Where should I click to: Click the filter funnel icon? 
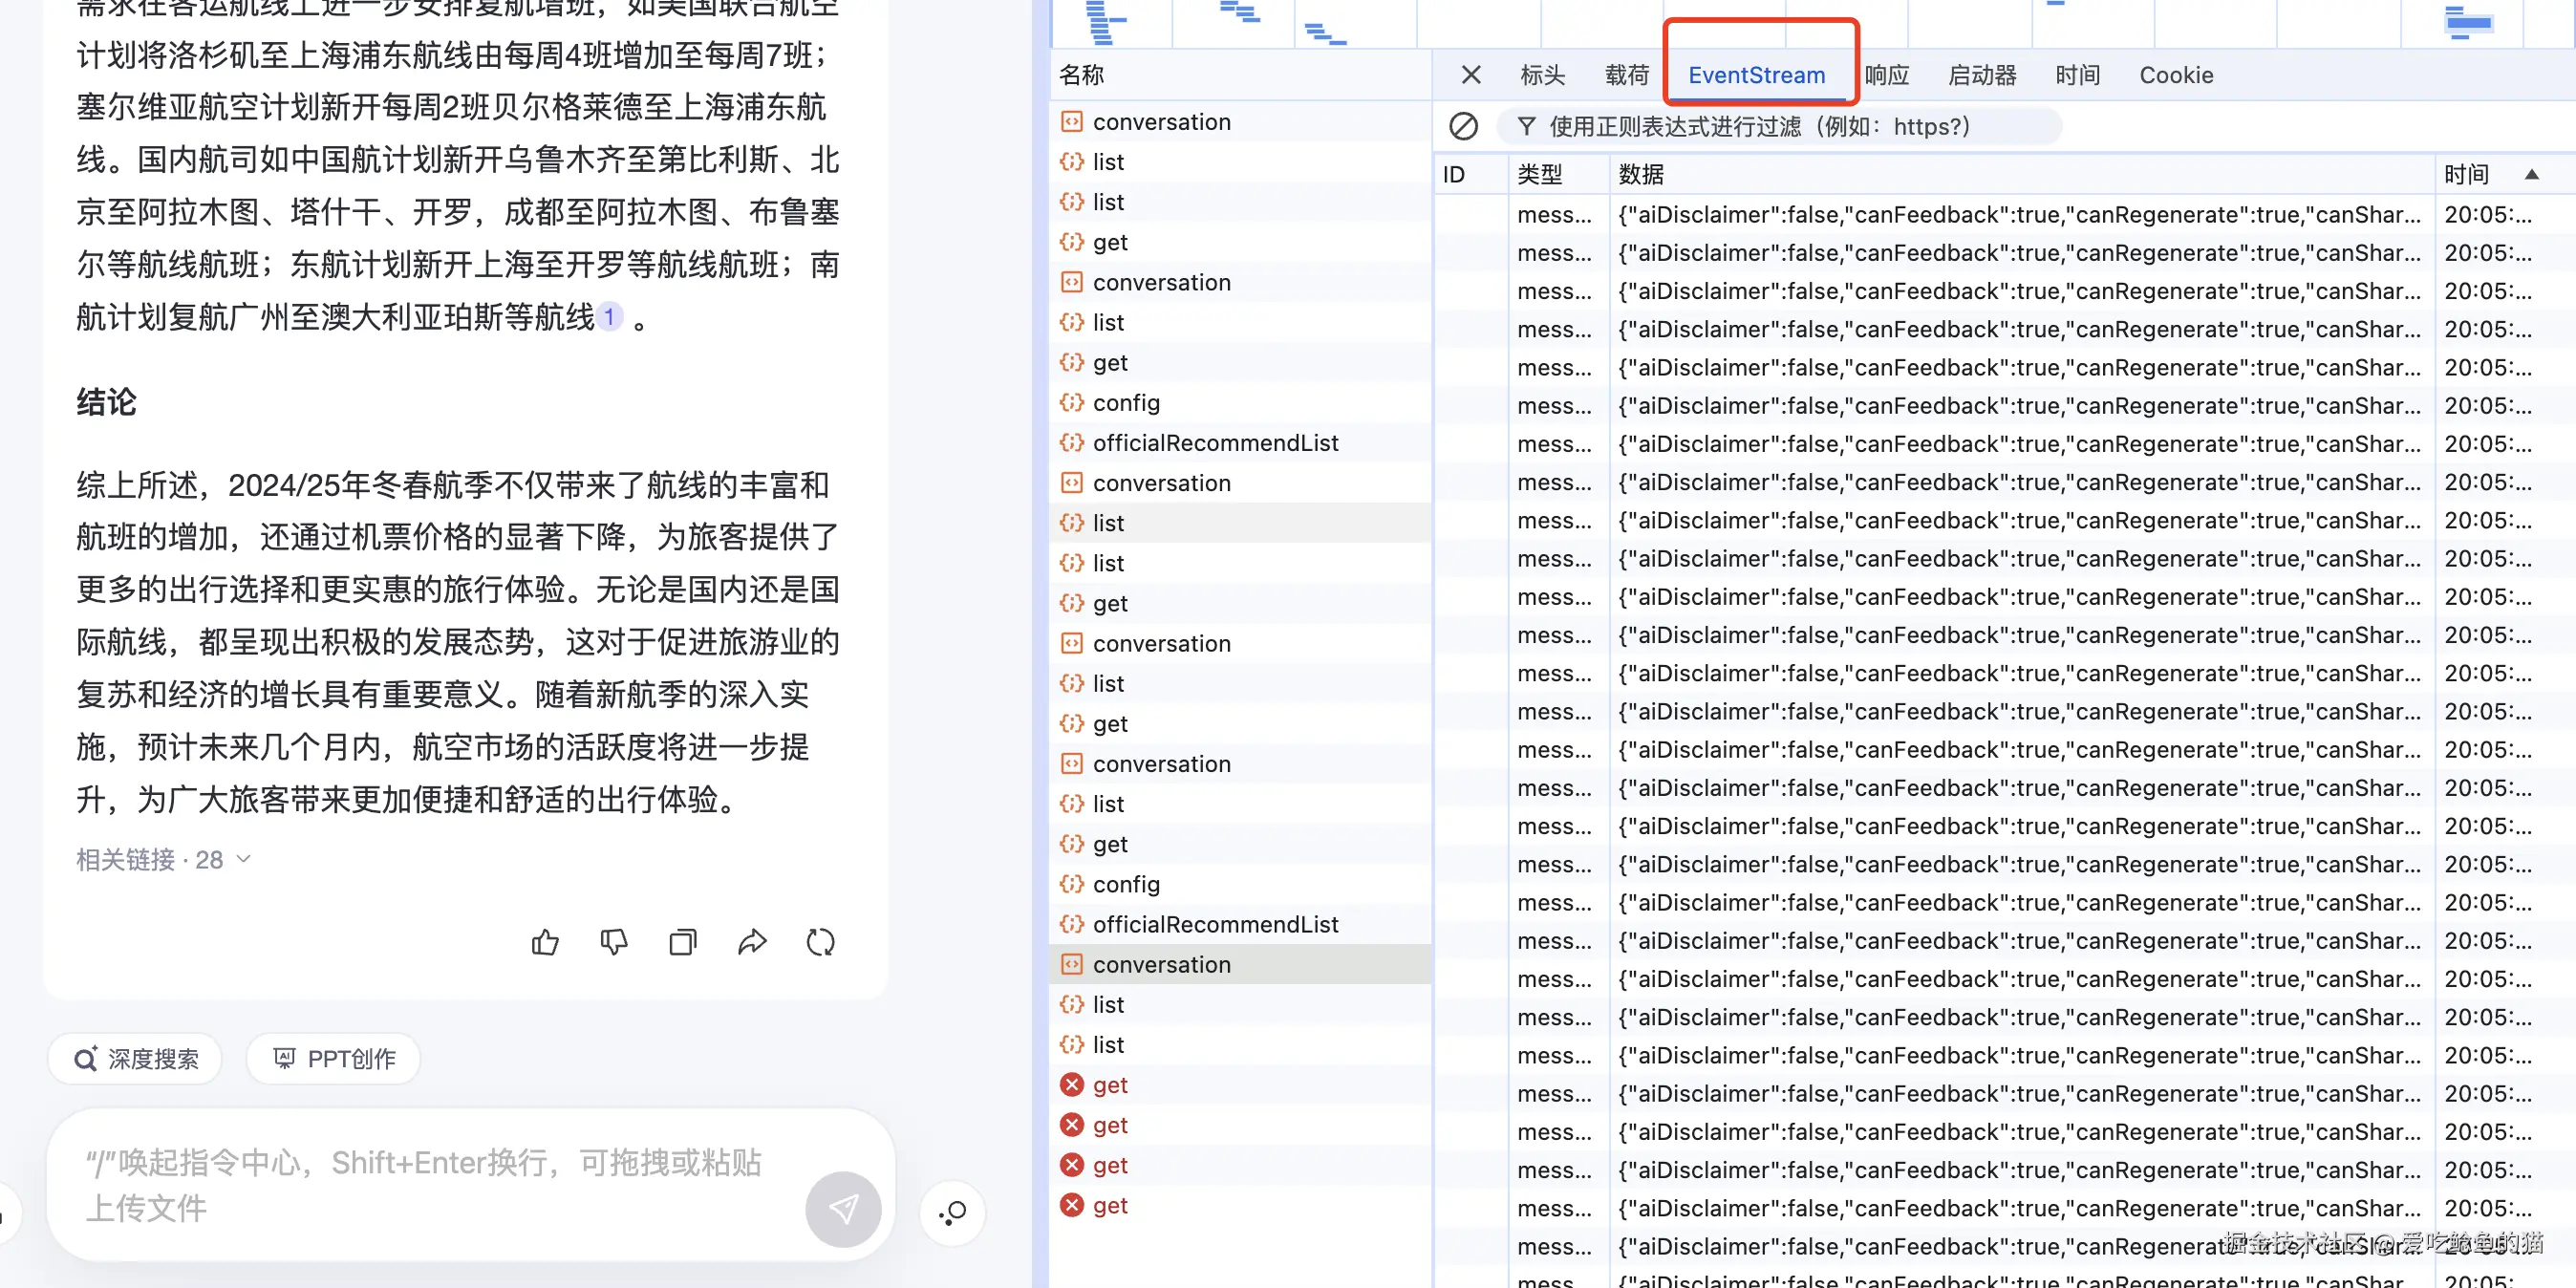1526,127
